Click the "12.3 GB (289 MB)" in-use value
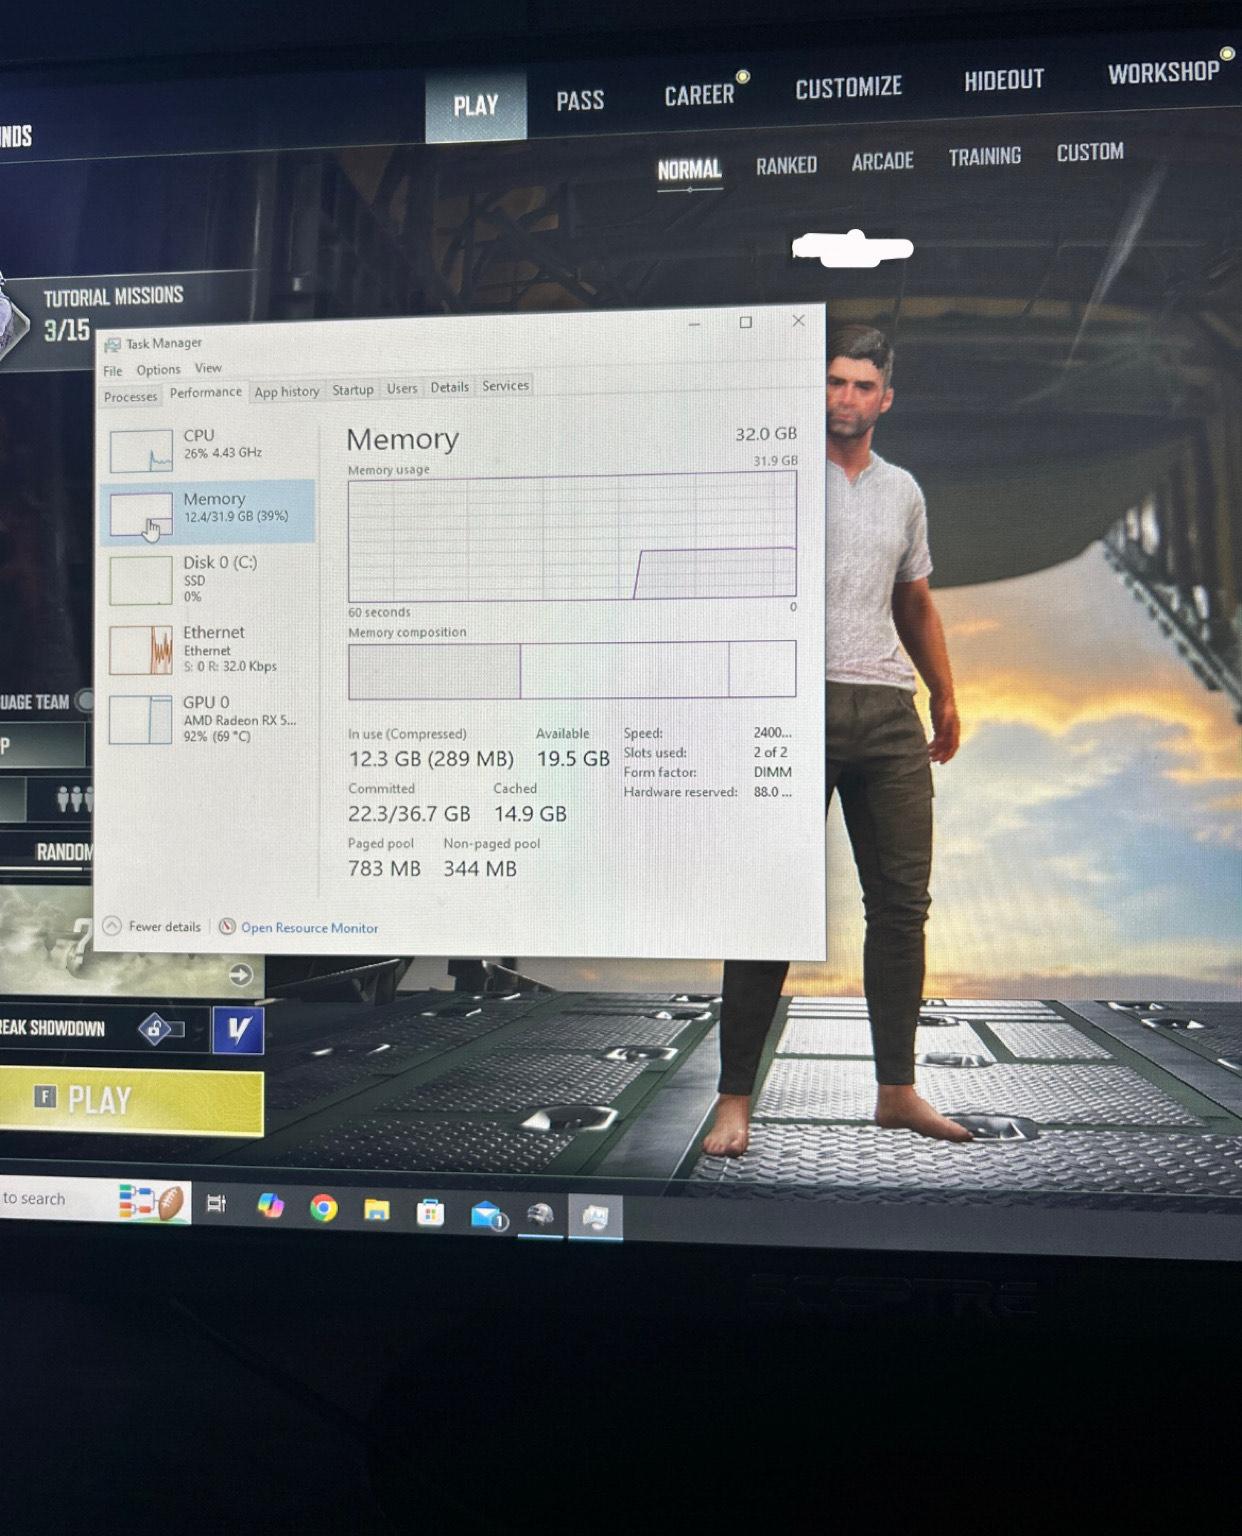Image resolution: width=1242 pixels, height=1536 pixels. click(x=431, y=759)
